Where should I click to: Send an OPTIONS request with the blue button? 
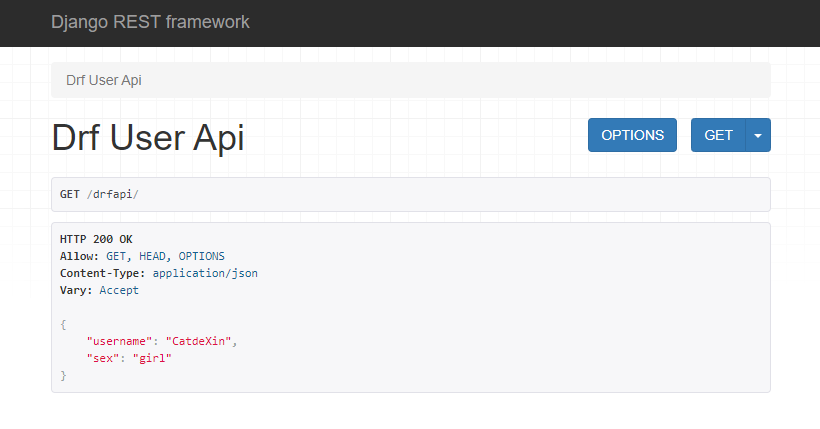(632, 135)
